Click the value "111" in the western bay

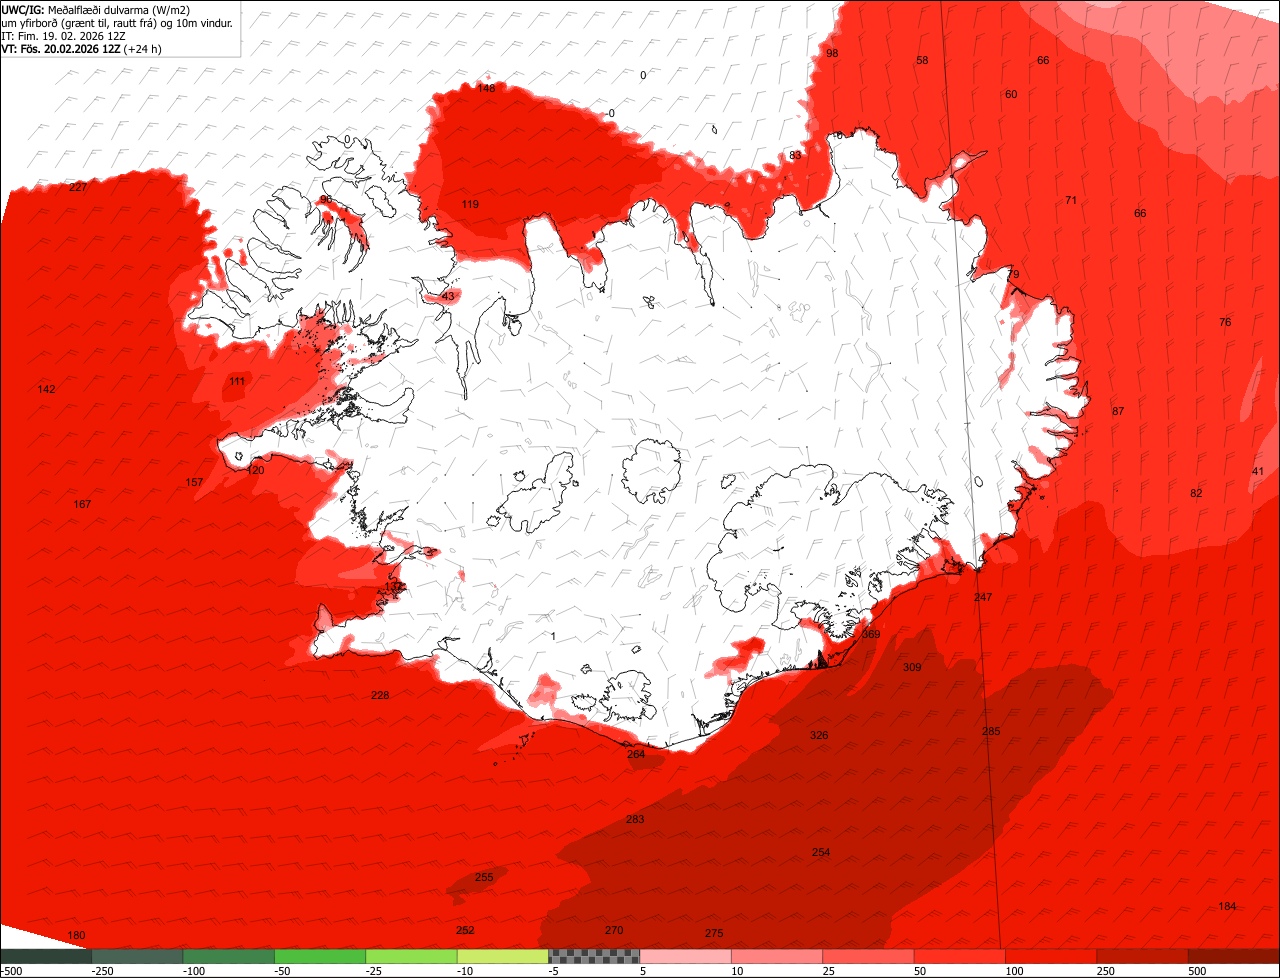237,381
